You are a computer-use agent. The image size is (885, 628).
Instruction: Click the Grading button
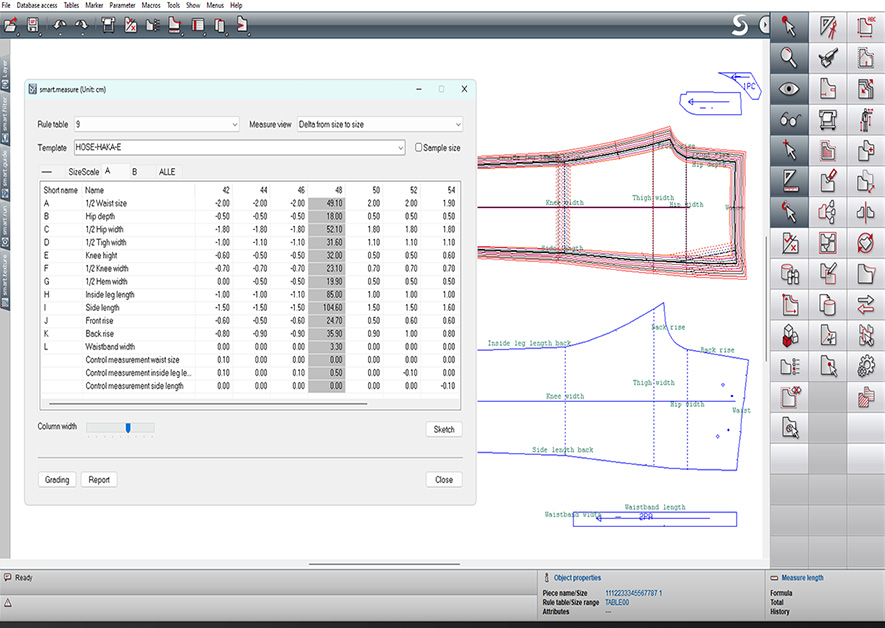(x=57, y=480)
